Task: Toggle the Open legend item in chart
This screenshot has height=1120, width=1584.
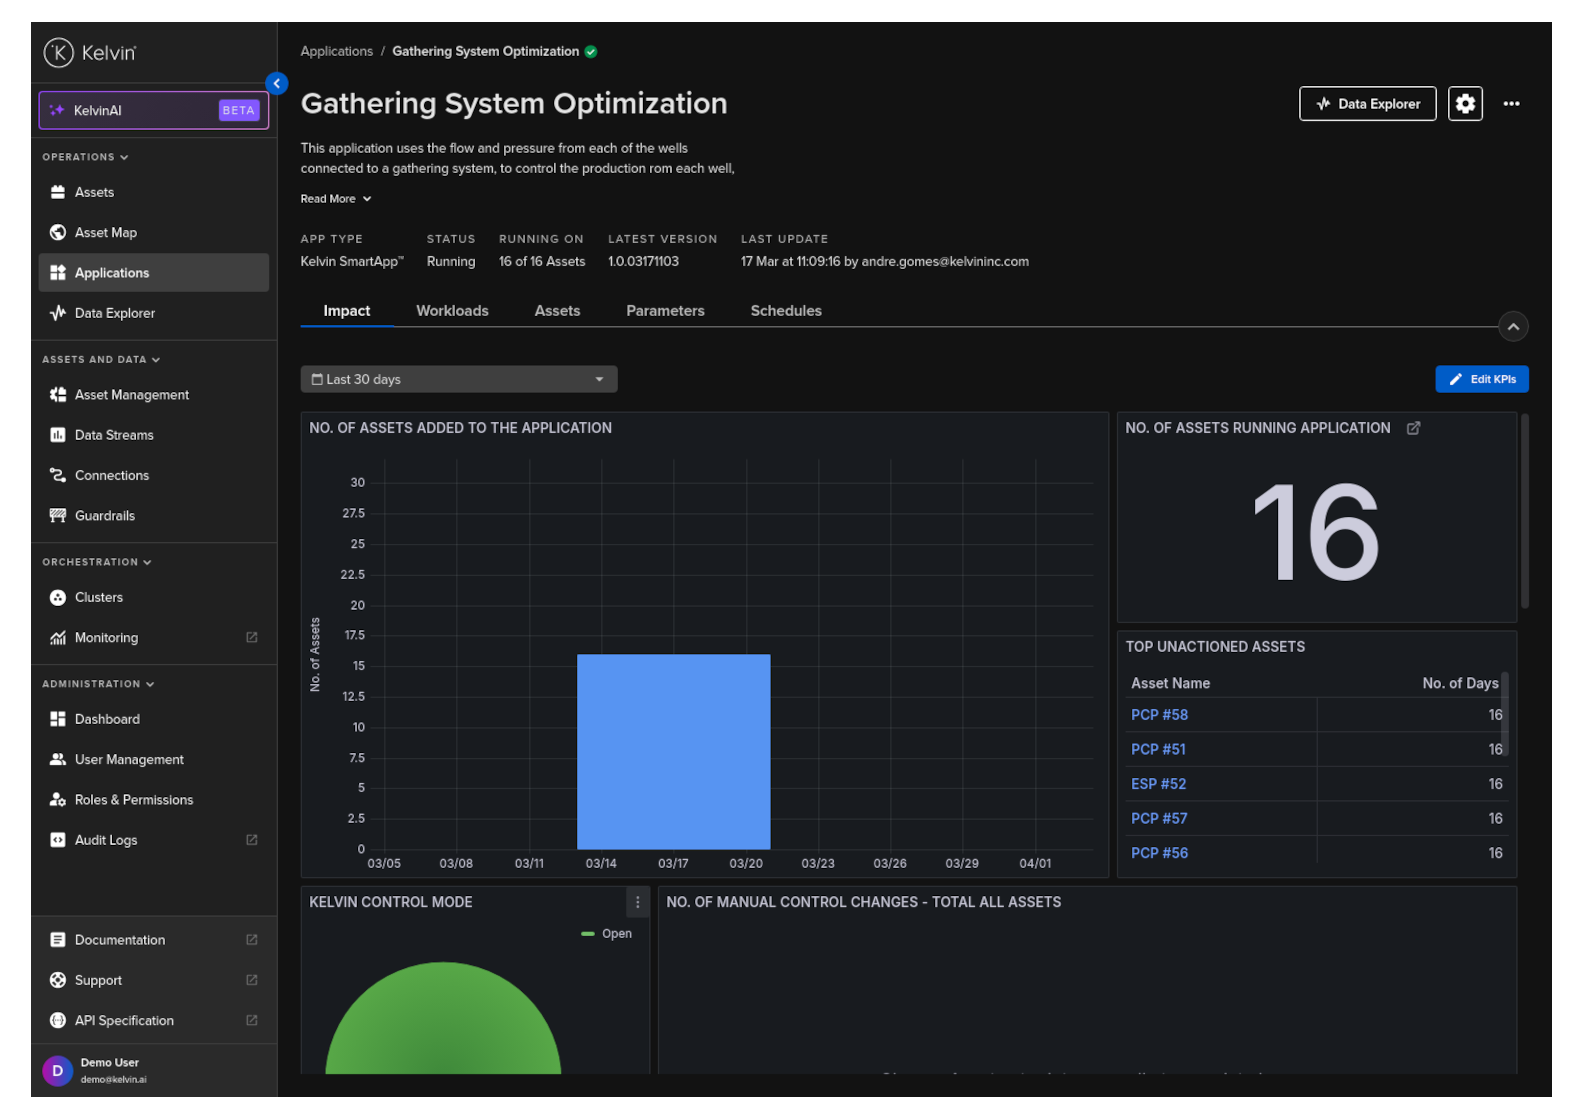Action: point(616,934)
